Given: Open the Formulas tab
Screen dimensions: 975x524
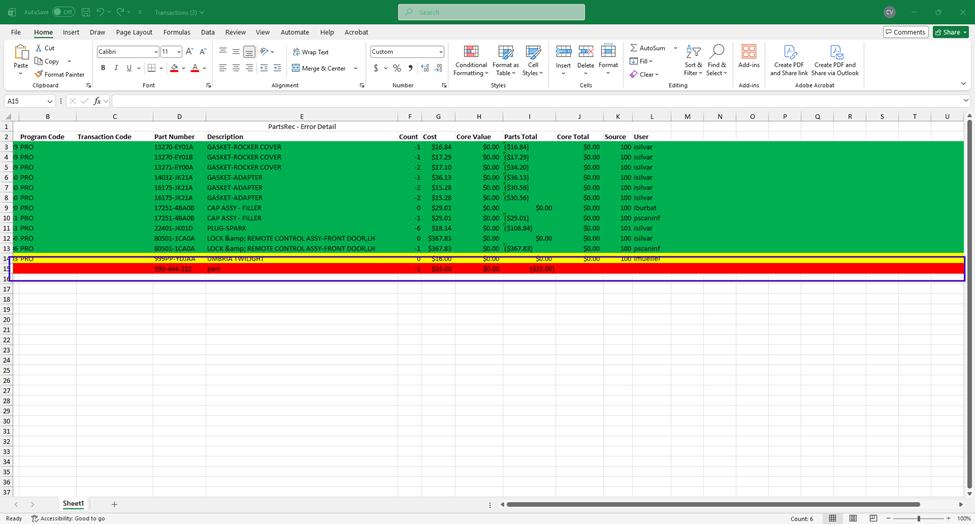Looking at the screenshot, I should [x=177, y=32].
